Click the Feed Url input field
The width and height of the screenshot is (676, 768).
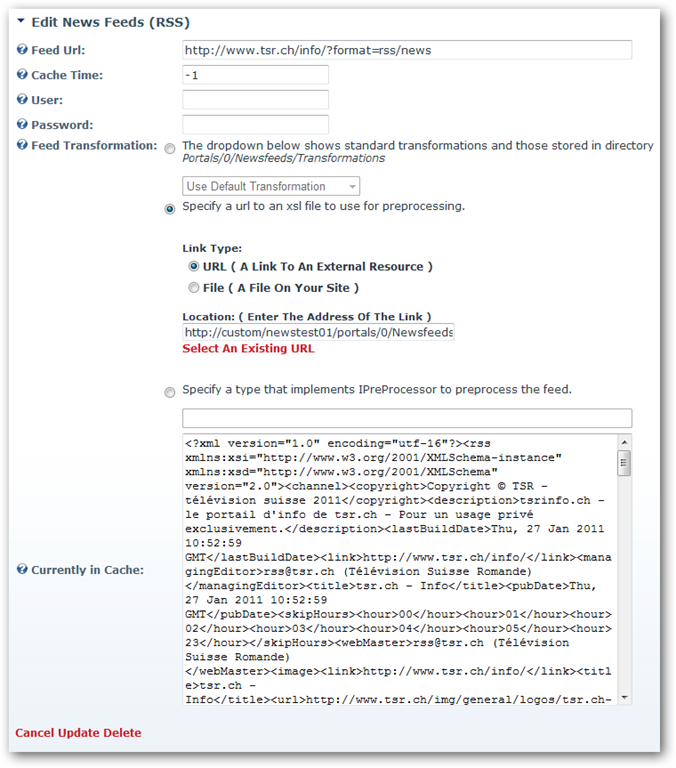(x=407, y=50)
